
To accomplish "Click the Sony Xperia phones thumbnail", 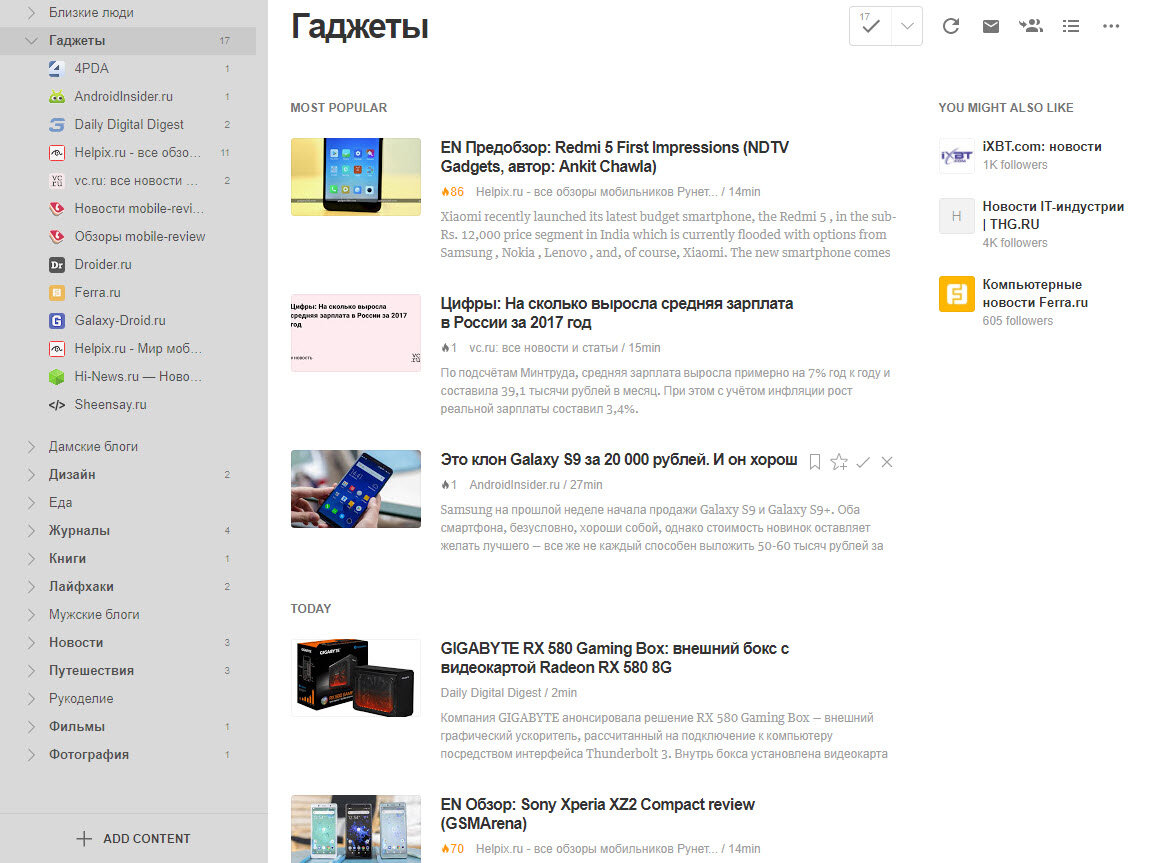I will coord(355,828).
